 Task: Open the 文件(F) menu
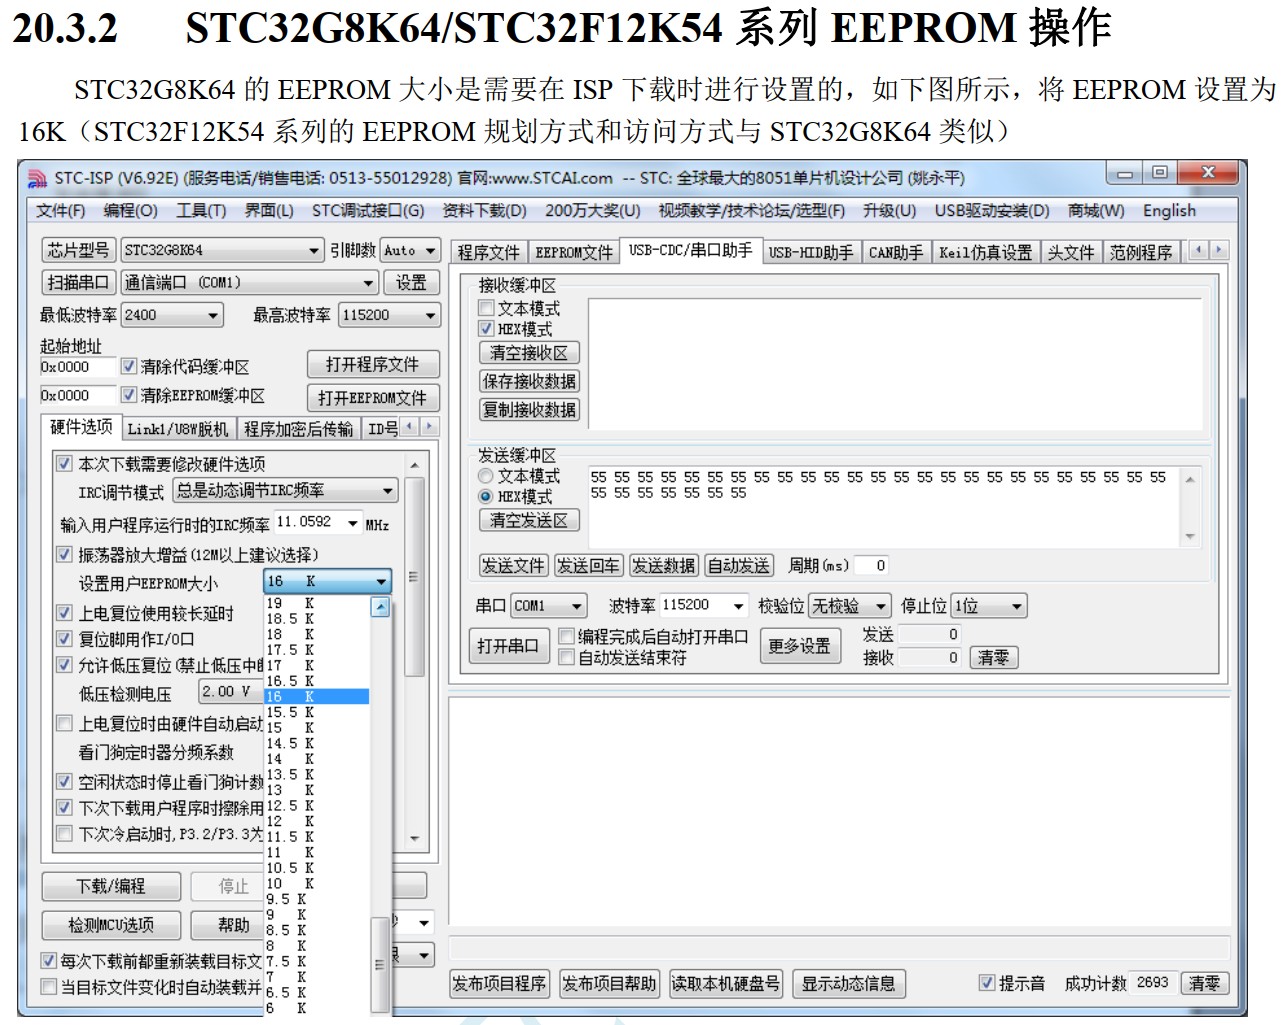click(60, 211)
